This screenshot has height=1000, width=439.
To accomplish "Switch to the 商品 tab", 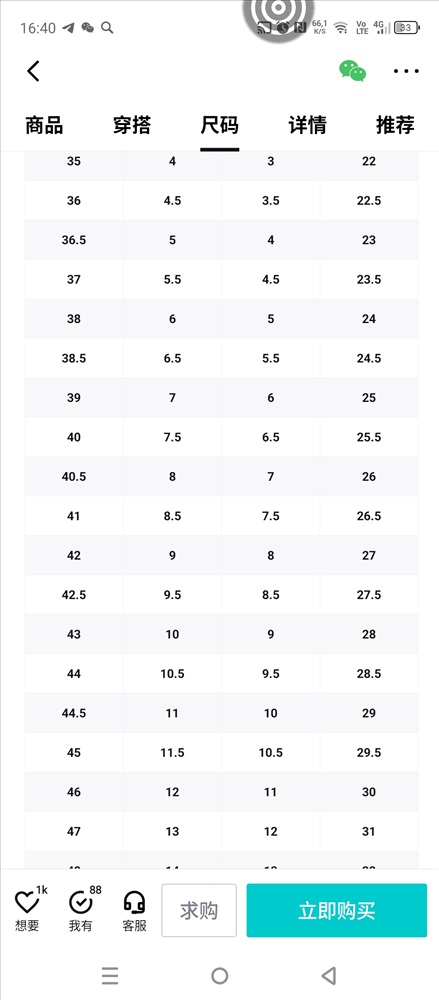I will click(44, 125).
